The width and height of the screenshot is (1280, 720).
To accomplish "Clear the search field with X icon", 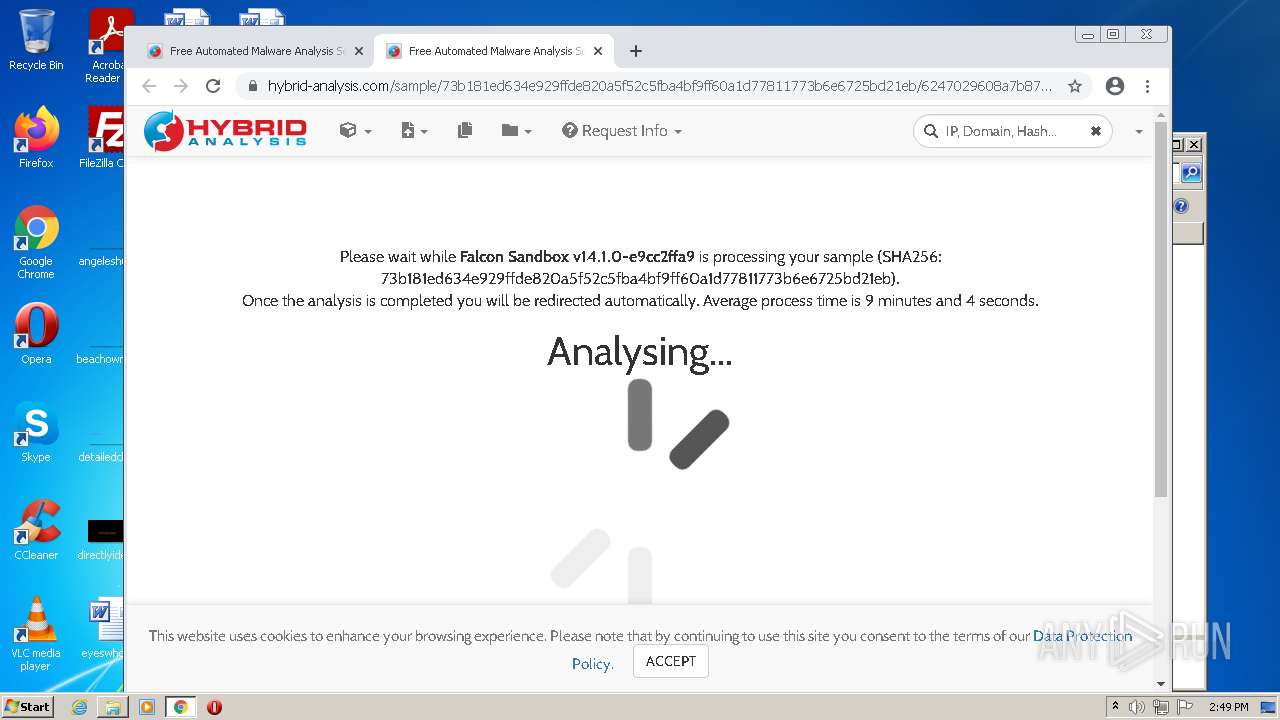I will click(x=1095, y=131).
